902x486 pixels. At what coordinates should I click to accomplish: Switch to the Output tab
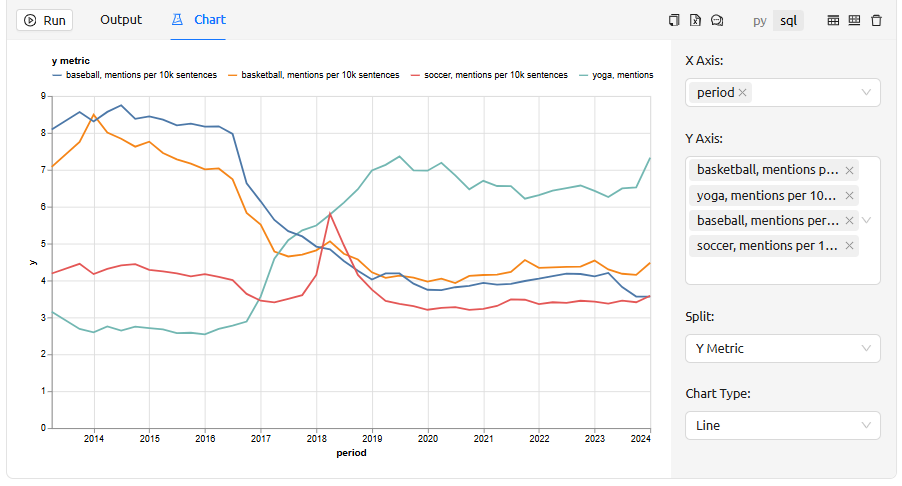121,20
